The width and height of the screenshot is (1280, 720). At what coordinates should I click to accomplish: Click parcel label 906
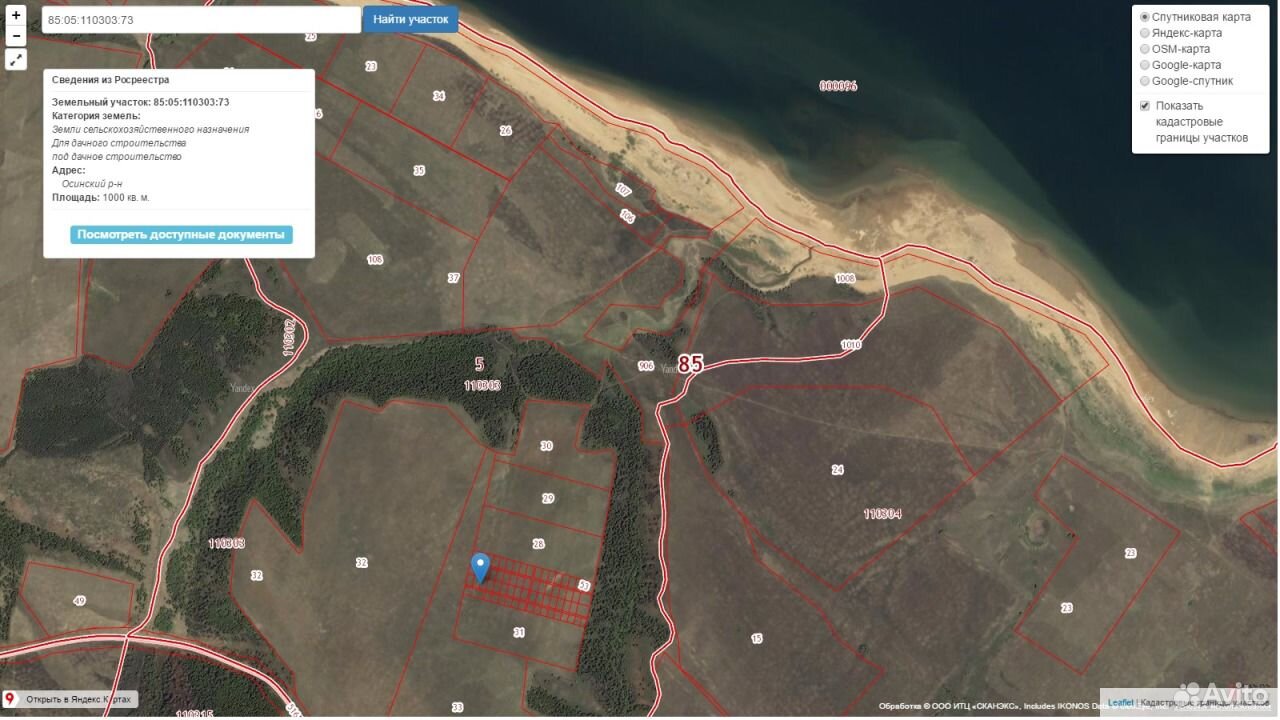646,366
